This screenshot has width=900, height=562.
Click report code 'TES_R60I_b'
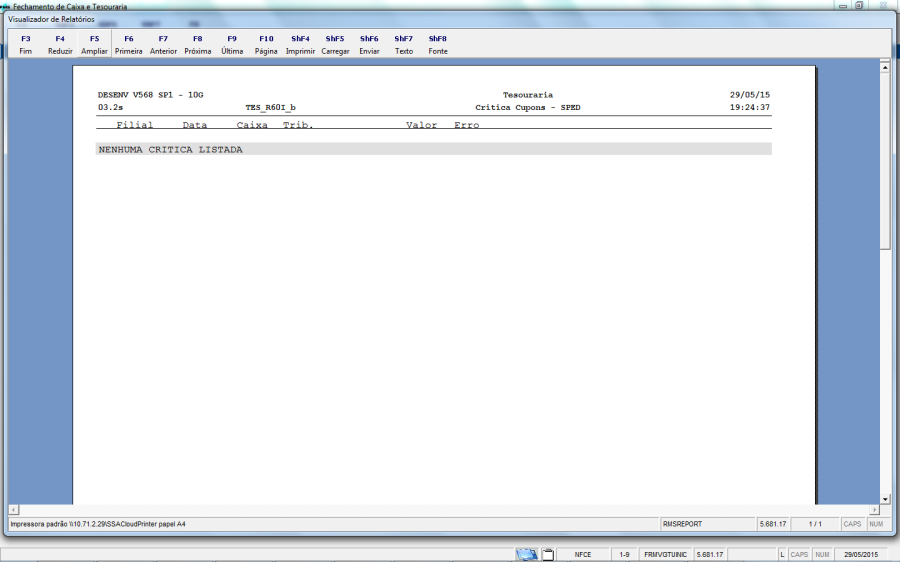[270, 107]
